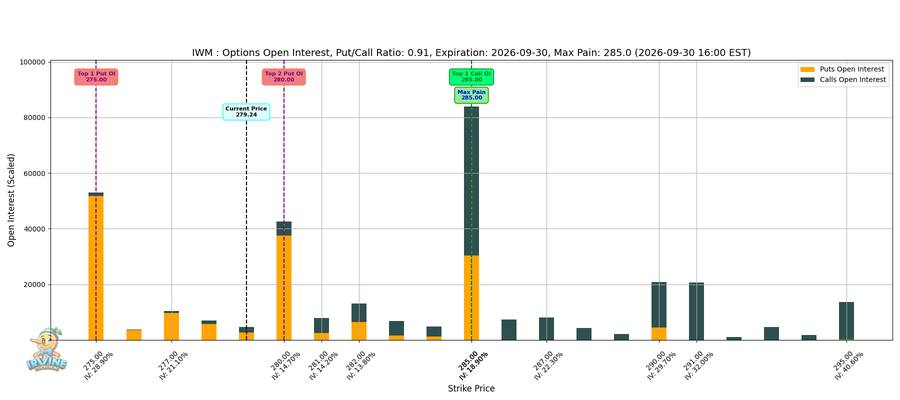Image resolution: width=900 pixels, height=400 pixels.
Task: Click the orange Puts Open Interest legend swatch
Action: pyautogui.click(x=806, y=69)
